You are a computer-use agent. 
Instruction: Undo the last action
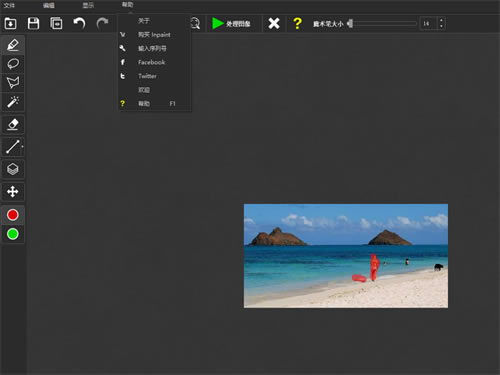tap(79, 24)
